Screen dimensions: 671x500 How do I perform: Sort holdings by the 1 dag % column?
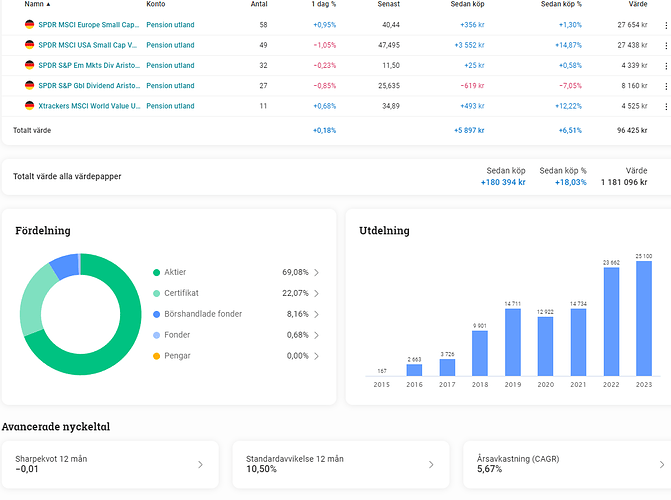pos(324,4)
